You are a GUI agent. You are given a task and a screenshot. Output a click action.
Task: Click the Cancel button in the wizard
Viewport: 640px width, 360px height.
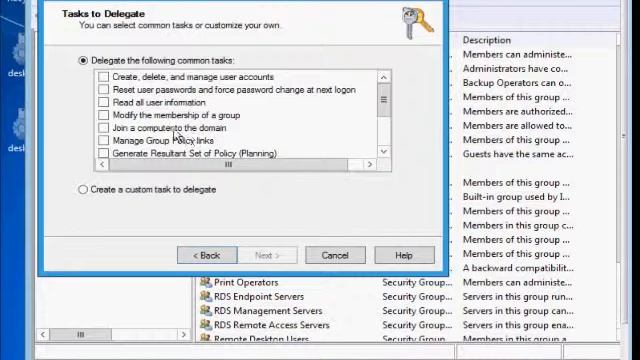[x=335, y=255]
